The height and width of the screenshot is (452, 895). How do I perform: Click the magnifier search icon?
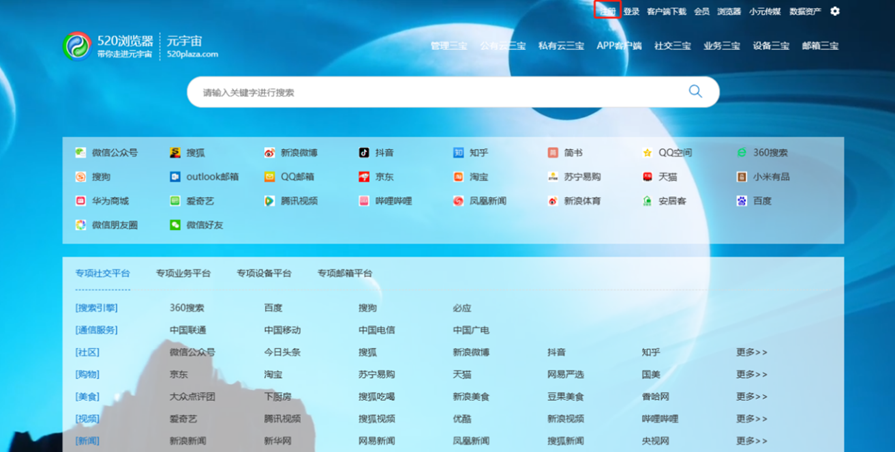click(695, 91)
